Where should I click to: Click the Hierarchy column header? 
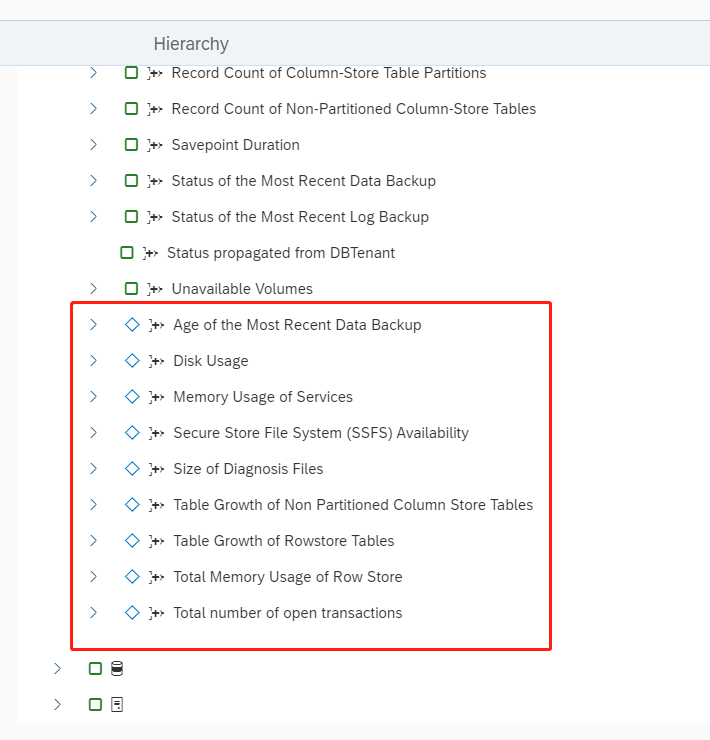pos(191,44)
